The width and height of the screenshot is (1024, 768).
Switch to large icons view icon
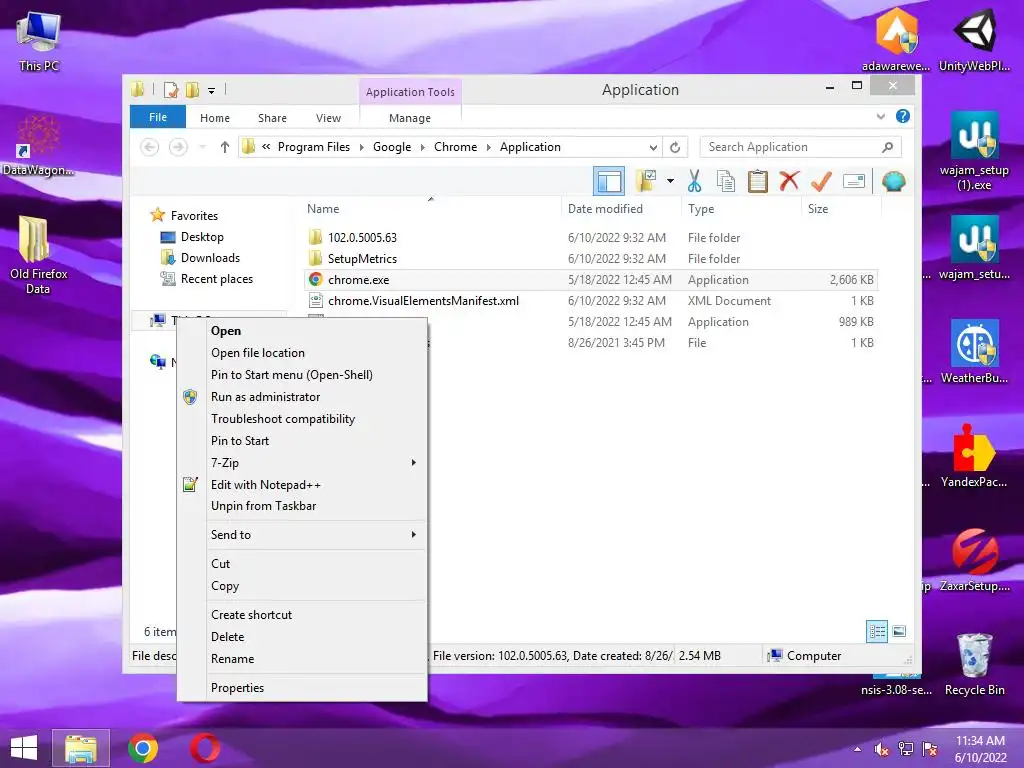click(899, 631)
